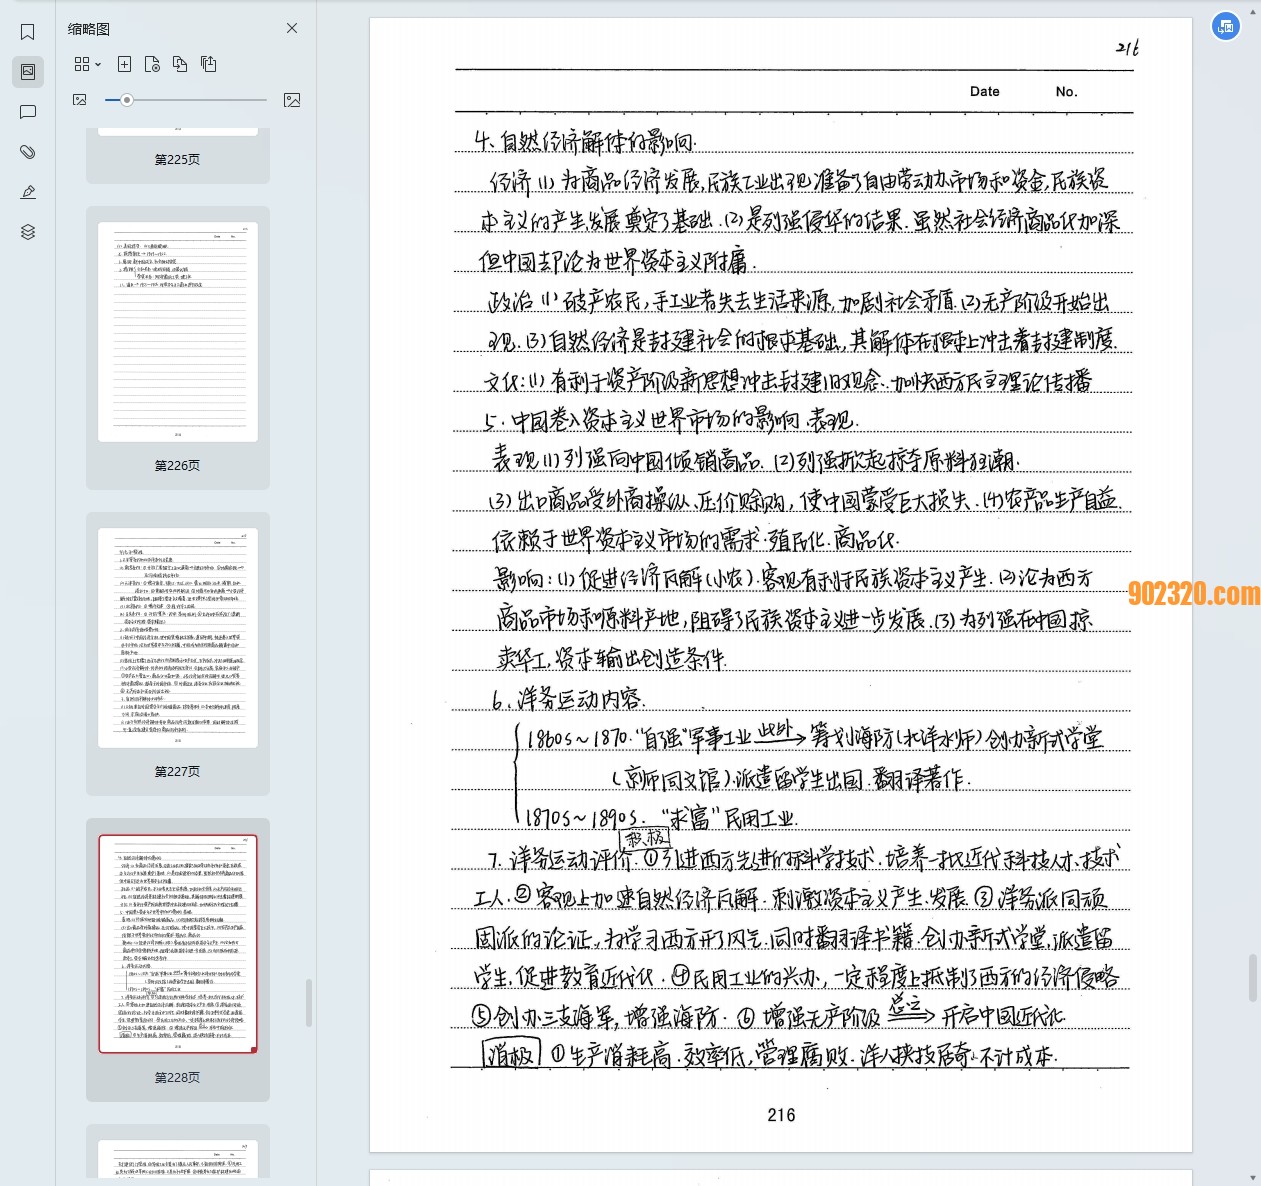Click the extract page icon
1261x1186 pixels.
pyautogui.click(x=152, y=64)
